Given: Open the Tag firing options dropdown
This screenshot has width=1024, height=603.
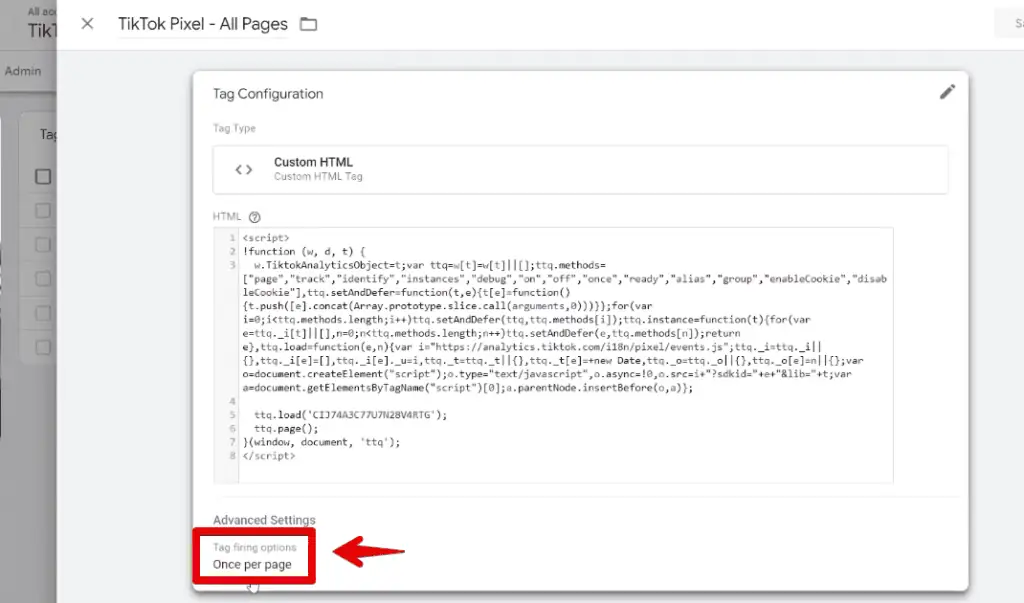Looking at the screenshot, I should point(254,557).
